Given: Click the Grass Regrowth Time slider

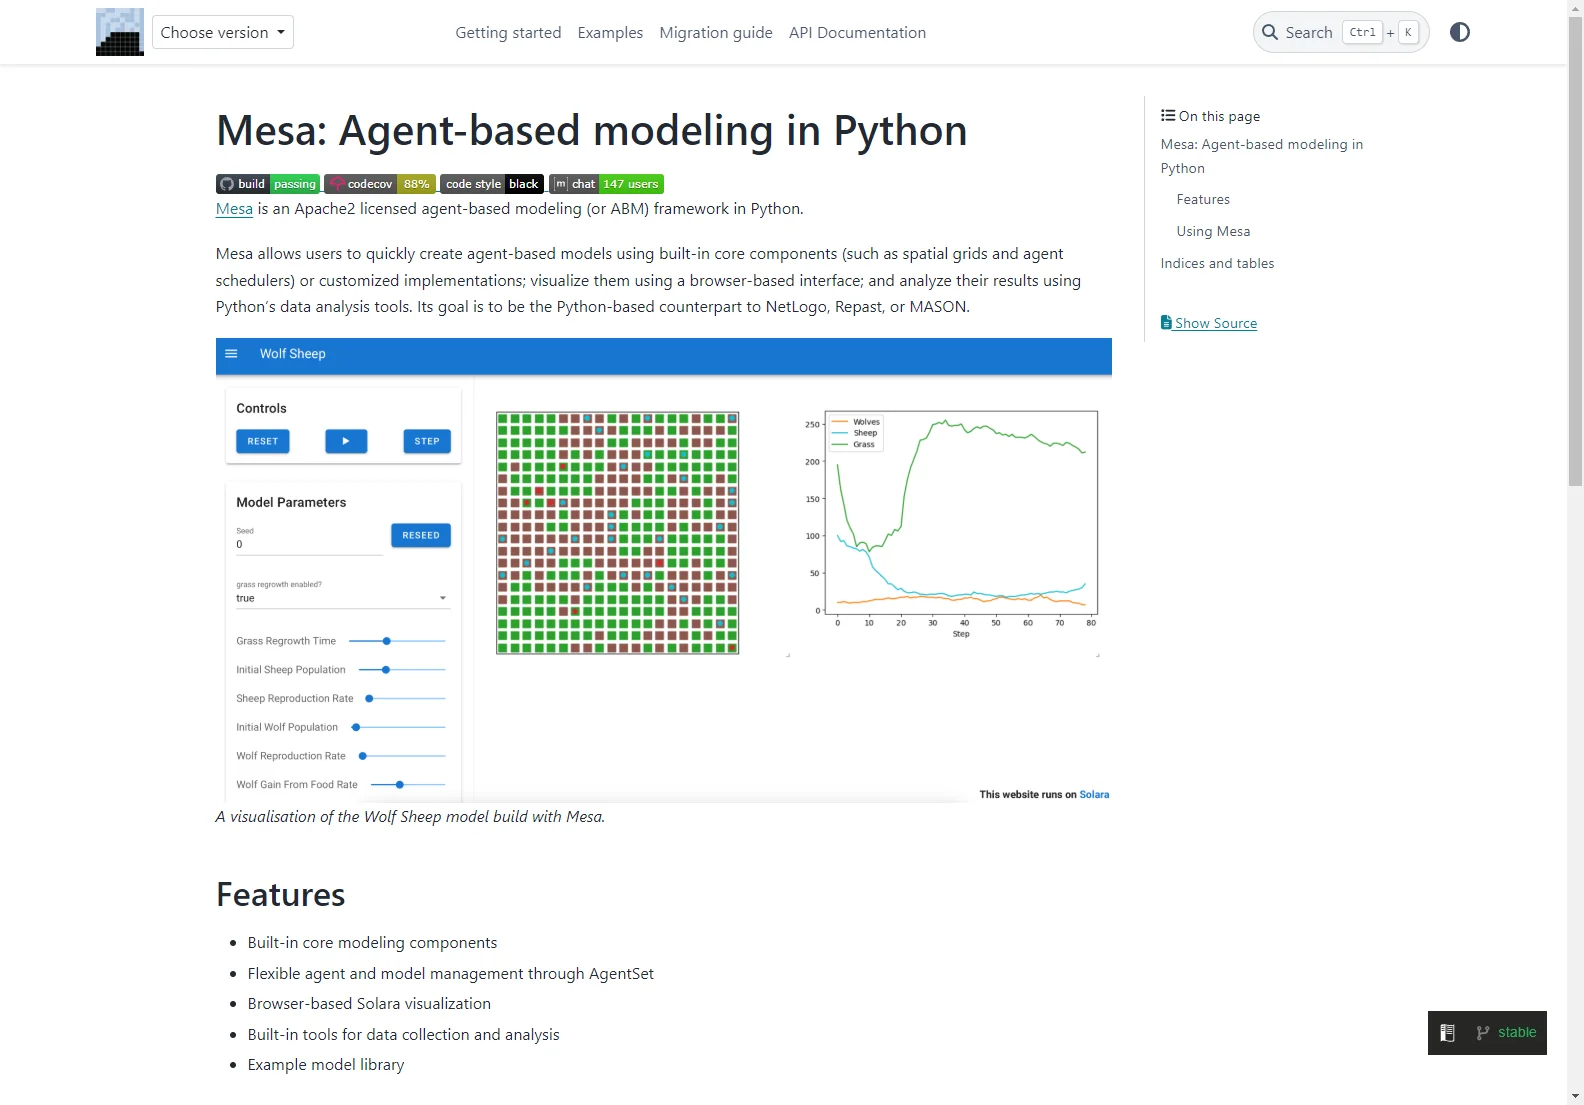Looking at the screenshot, I should tap(397, 641).
